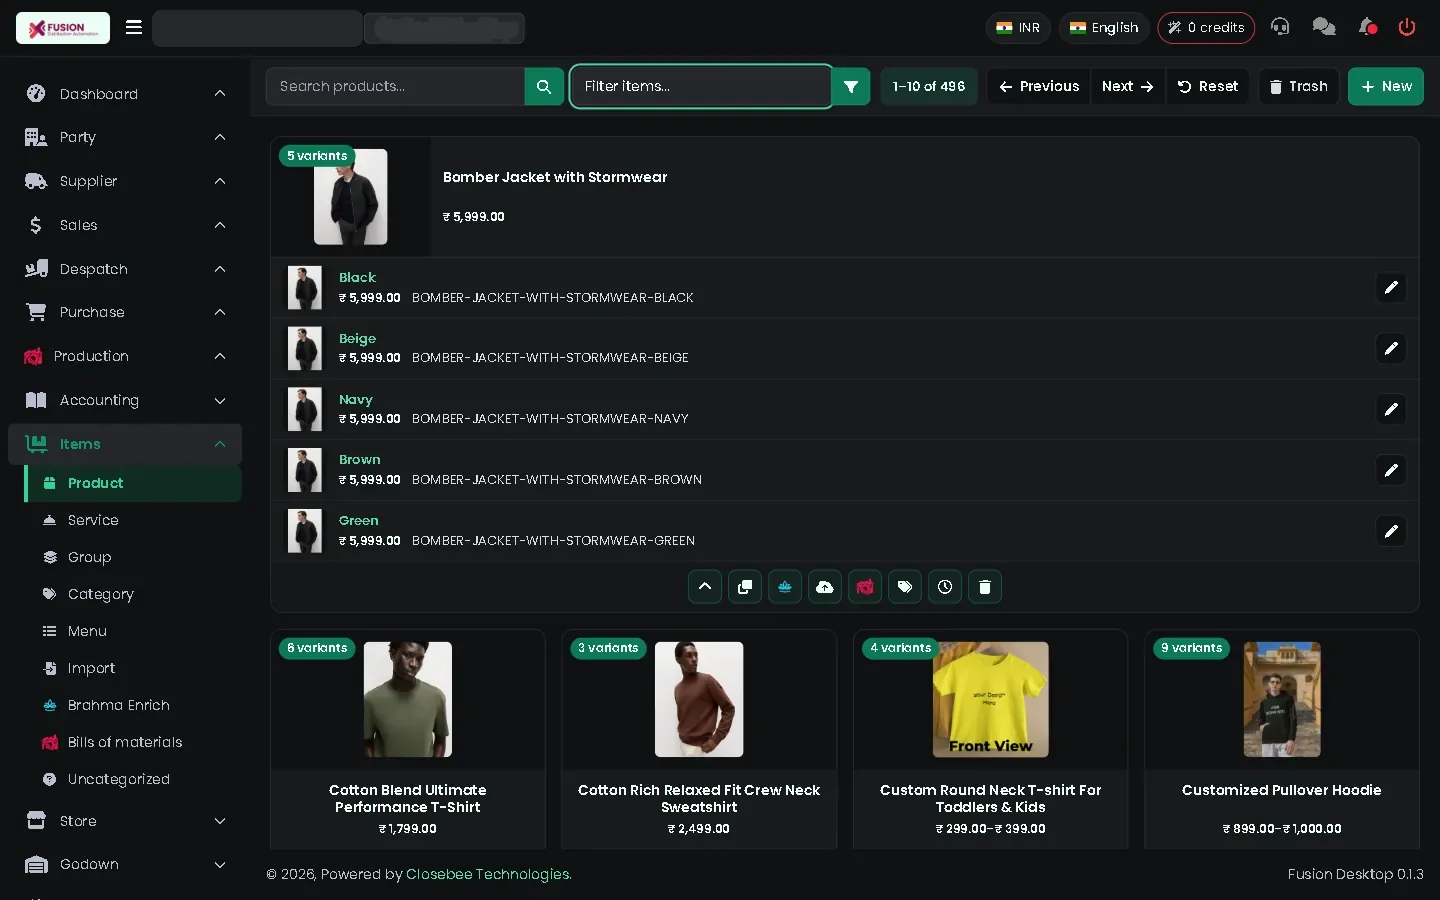Go to the Next page of products
This screenshot has width=1440, height=900.
(1127, 87)
